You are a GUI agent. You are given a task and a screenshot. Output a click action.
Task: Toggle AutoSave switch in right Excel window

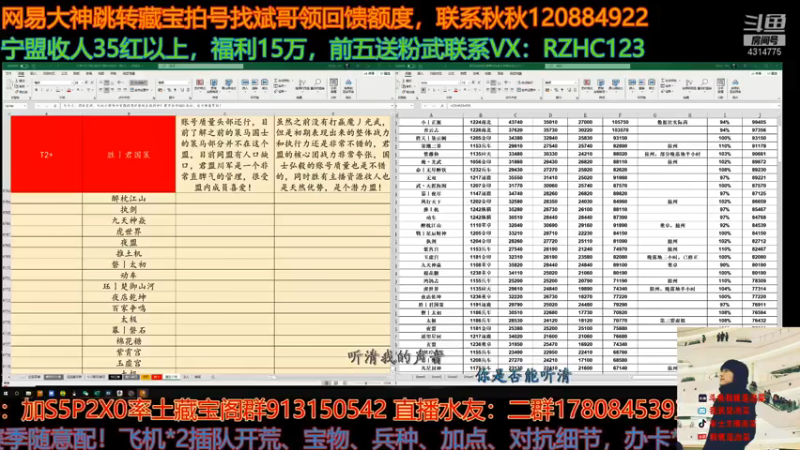coord(411,66)
